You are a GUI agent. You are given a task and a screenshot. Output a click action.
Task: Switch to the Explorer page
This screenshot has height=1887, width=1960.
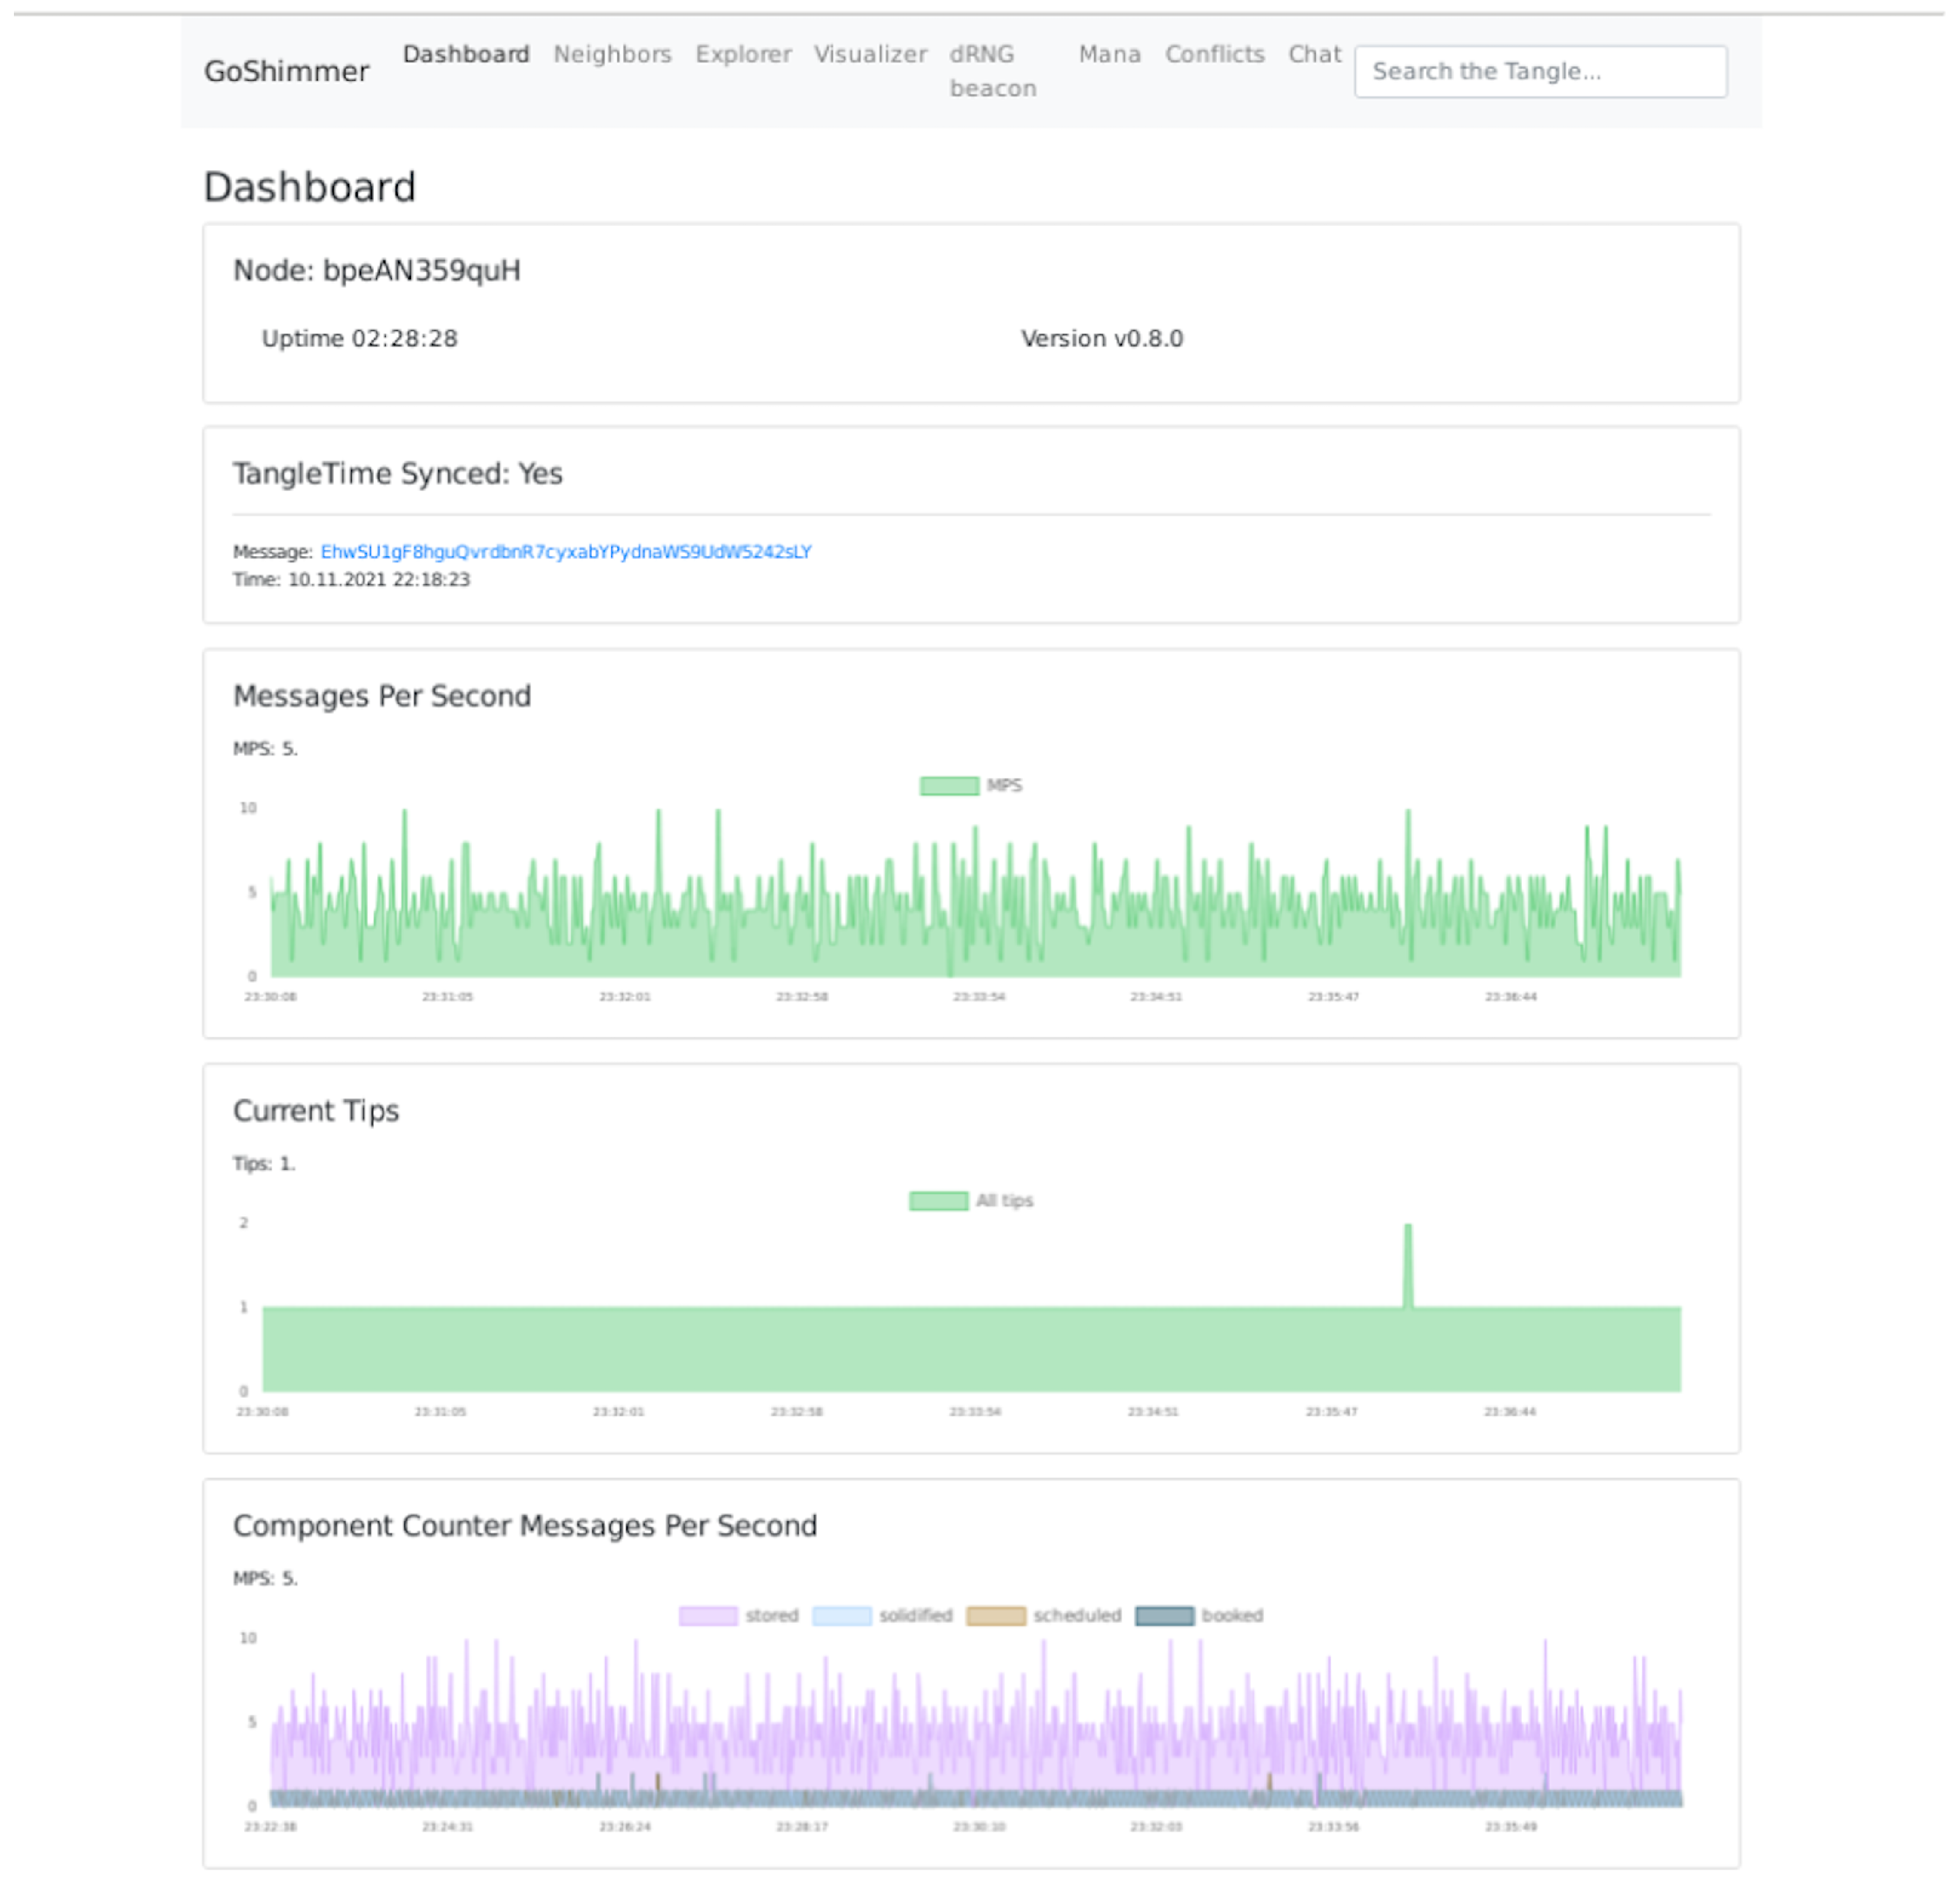pos(743,54)
